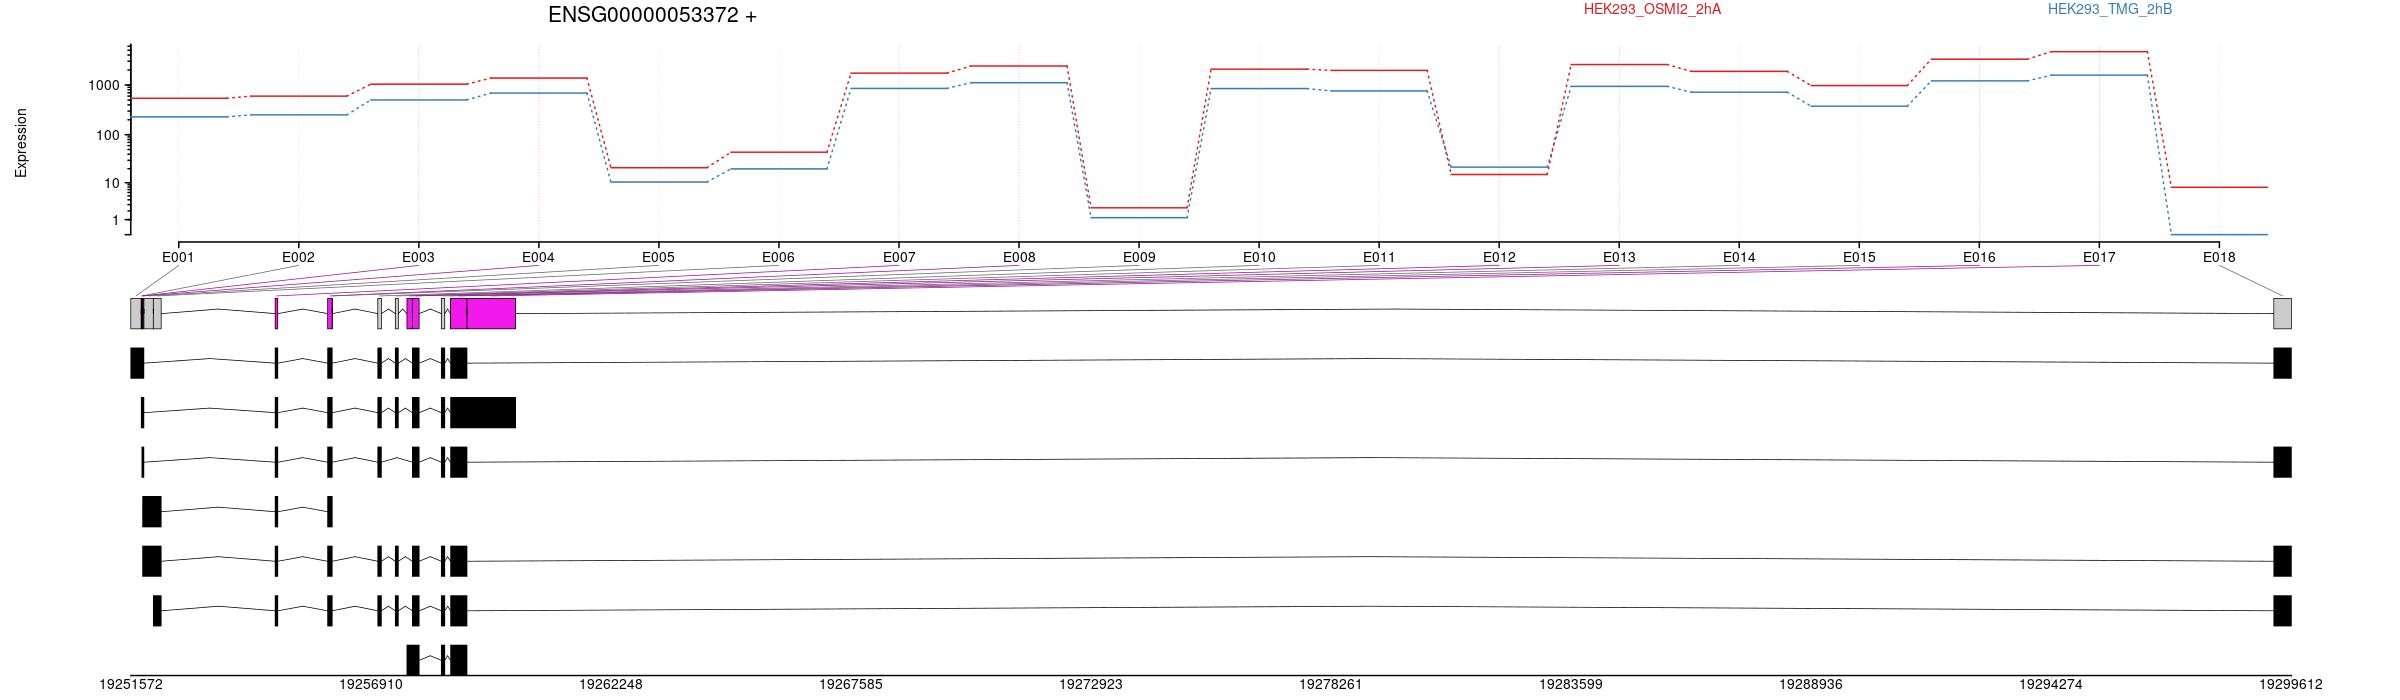
Task: Click genomic coordinate 19288936
Action: 1811,685
